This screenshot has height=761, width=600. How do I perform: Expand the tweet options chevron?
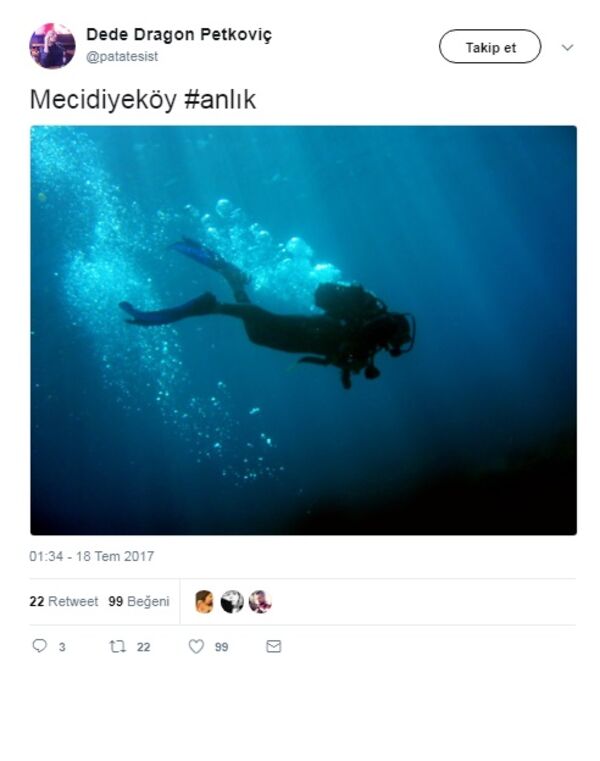tap(567, 47)
